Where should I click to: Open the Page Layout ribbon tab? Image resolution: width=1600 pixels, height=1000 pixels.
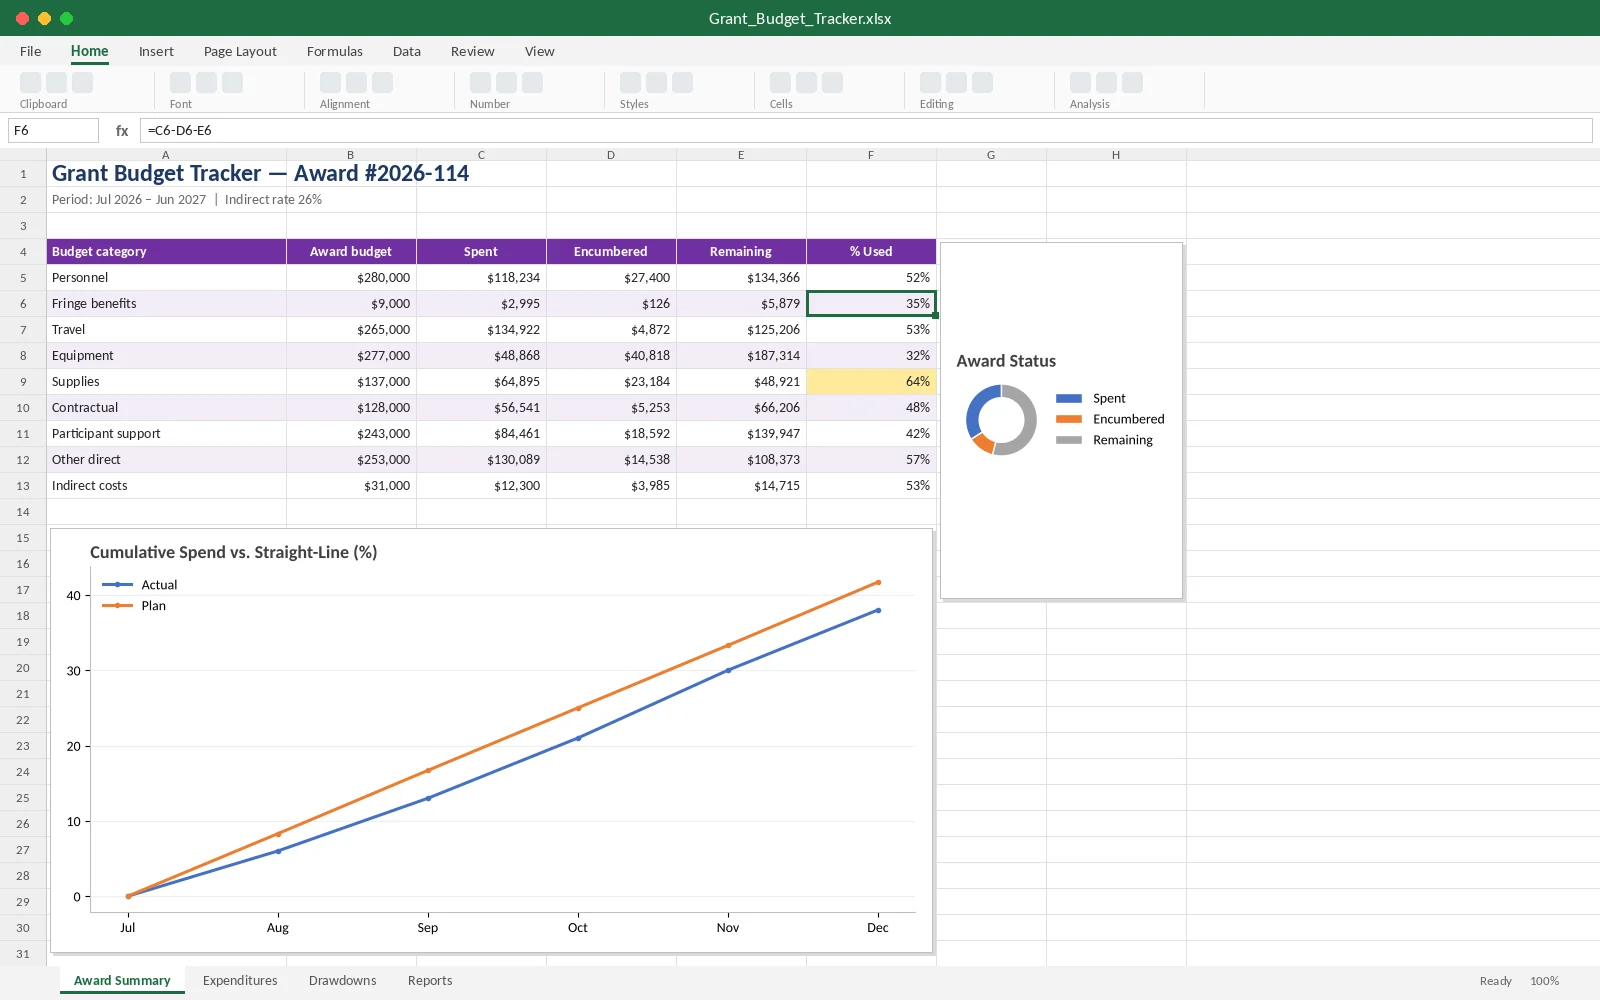click(240, 51)
